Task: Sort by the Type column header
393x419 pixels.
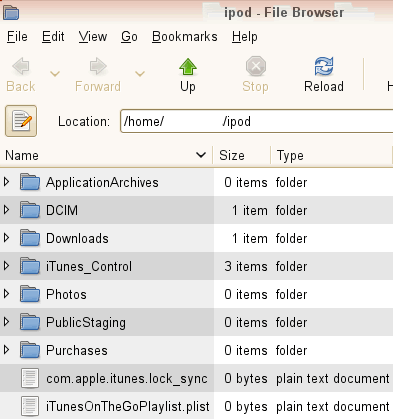Action: [x=331, y=155]
